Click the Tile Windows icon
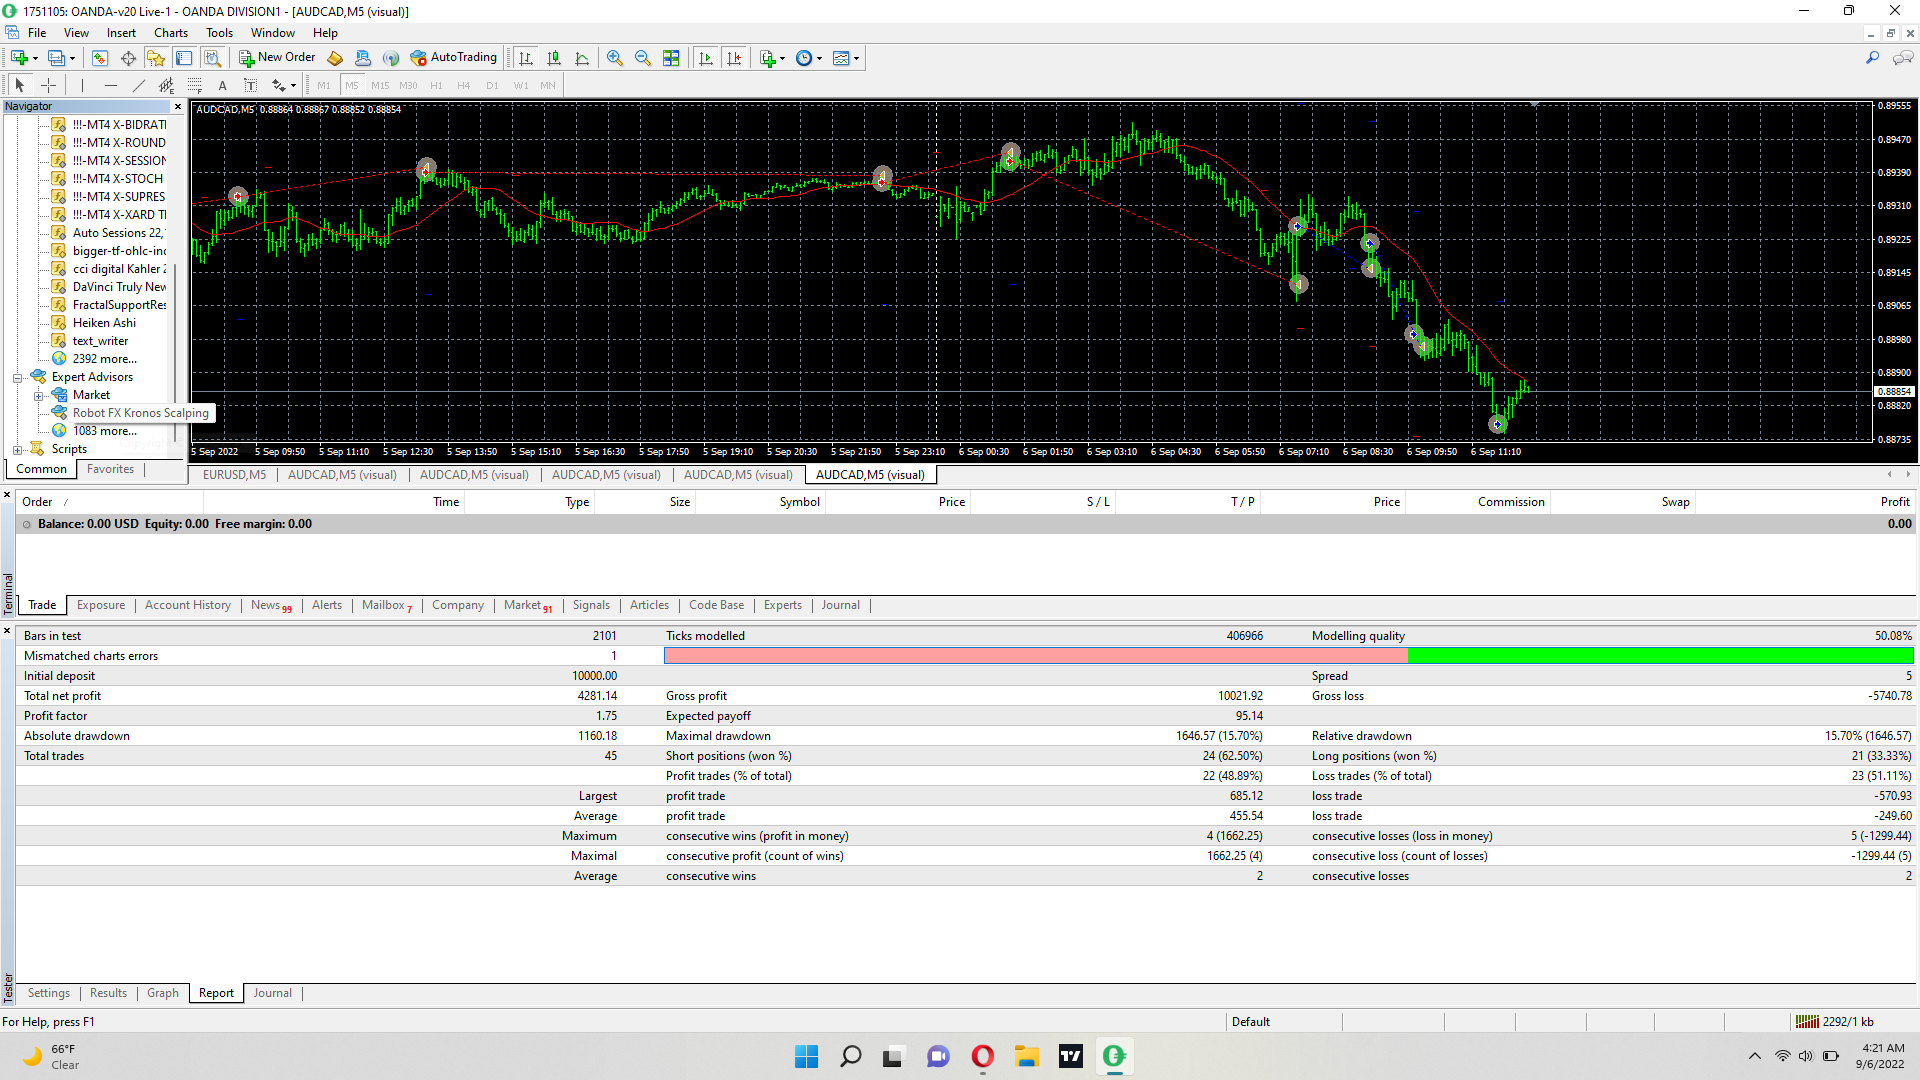 pyautogui.click(x=671, y=58)
